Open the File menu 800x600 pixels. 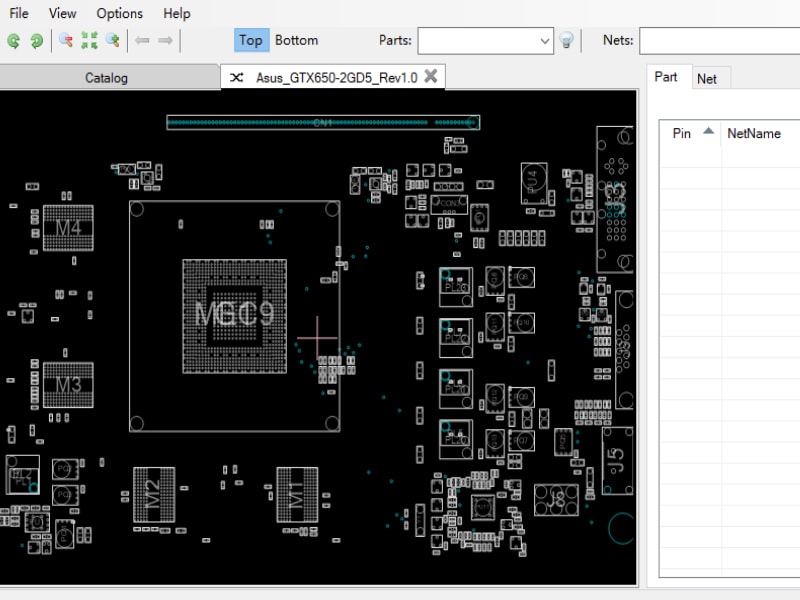point(19,13)
